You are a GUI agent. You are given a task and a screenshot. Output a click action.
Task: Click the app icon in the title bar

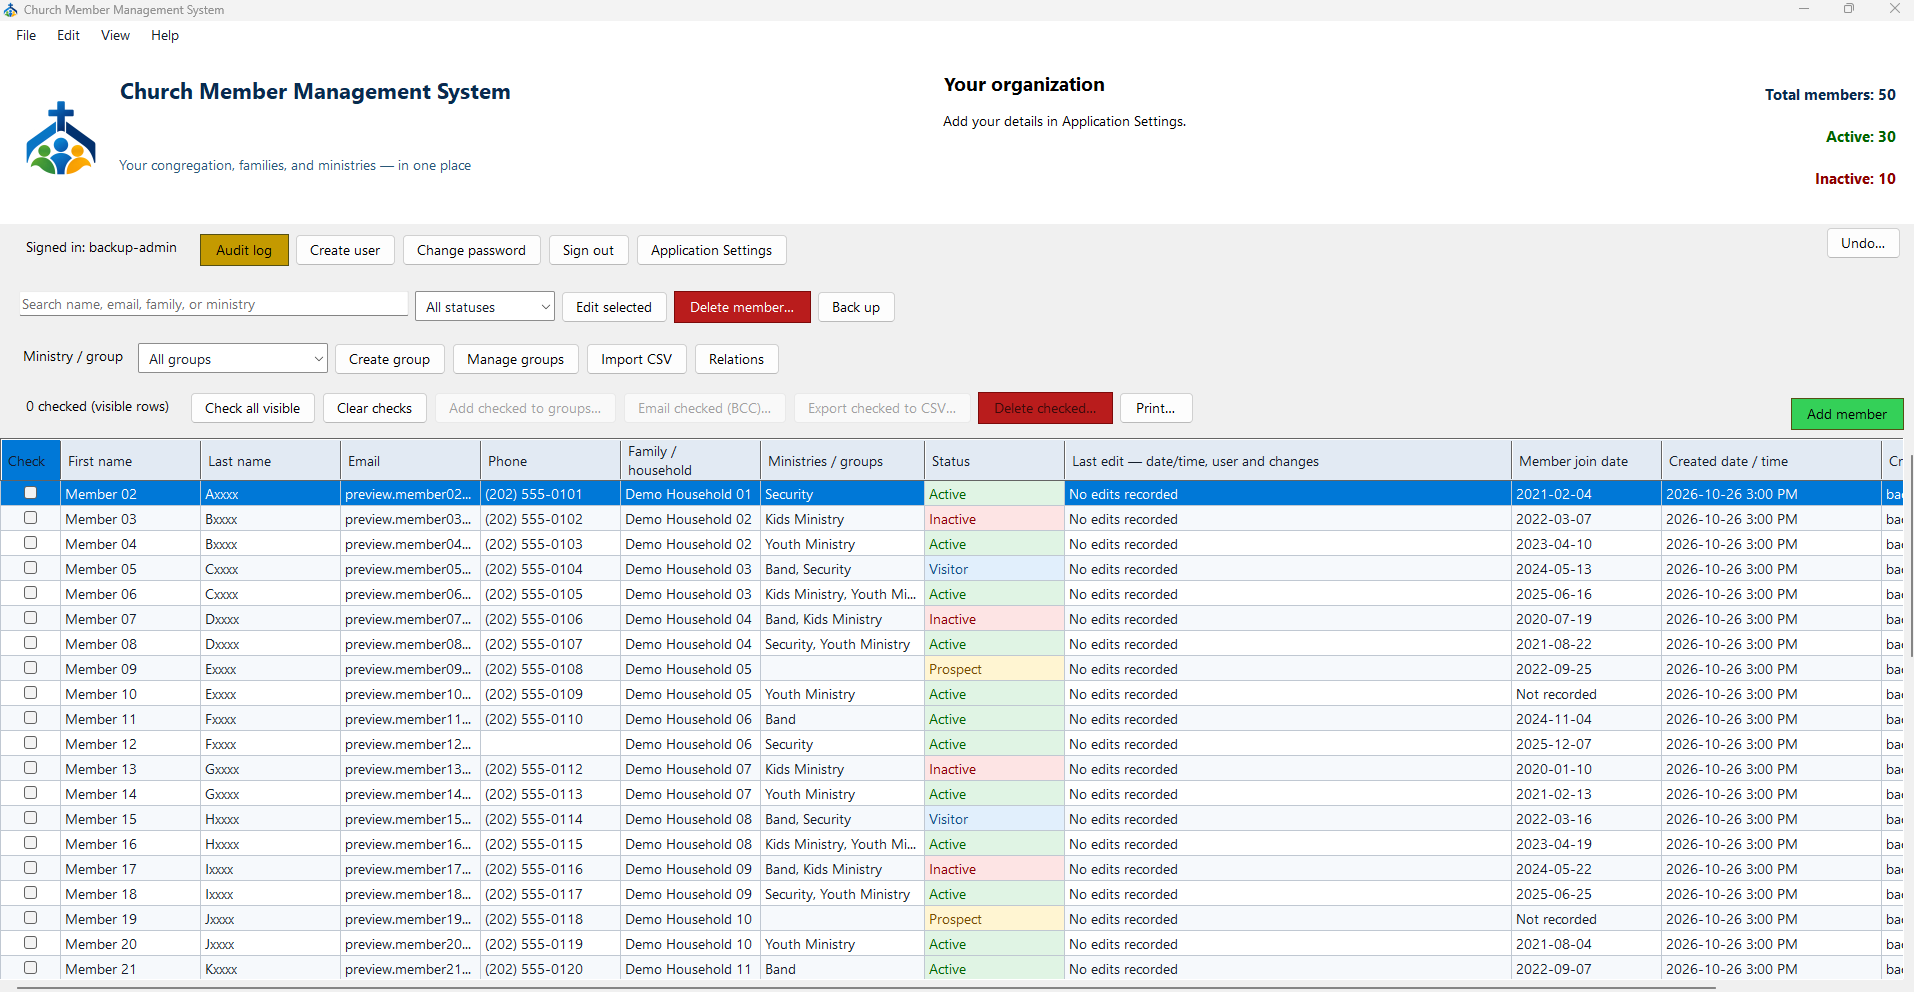[11, 10]
